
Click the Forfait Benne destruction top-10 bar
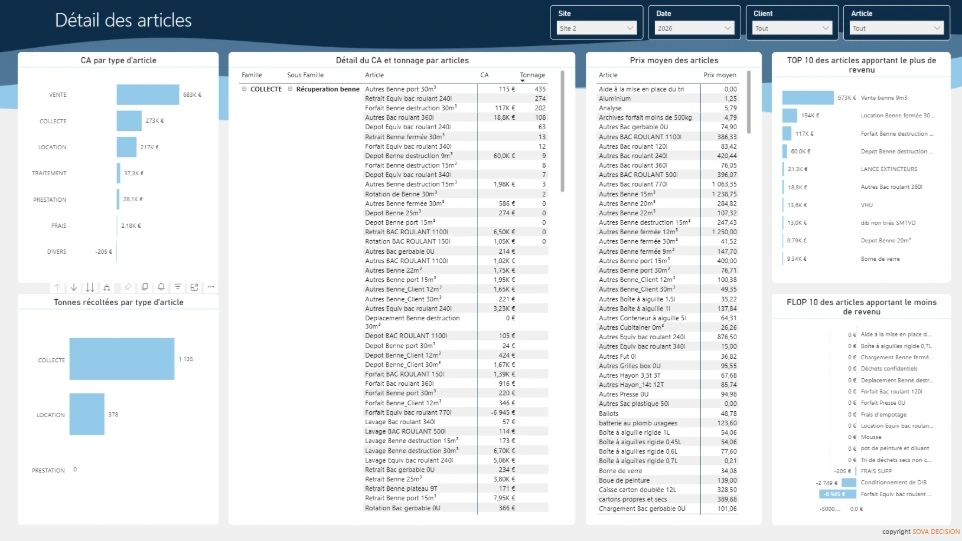coord(787,133)
